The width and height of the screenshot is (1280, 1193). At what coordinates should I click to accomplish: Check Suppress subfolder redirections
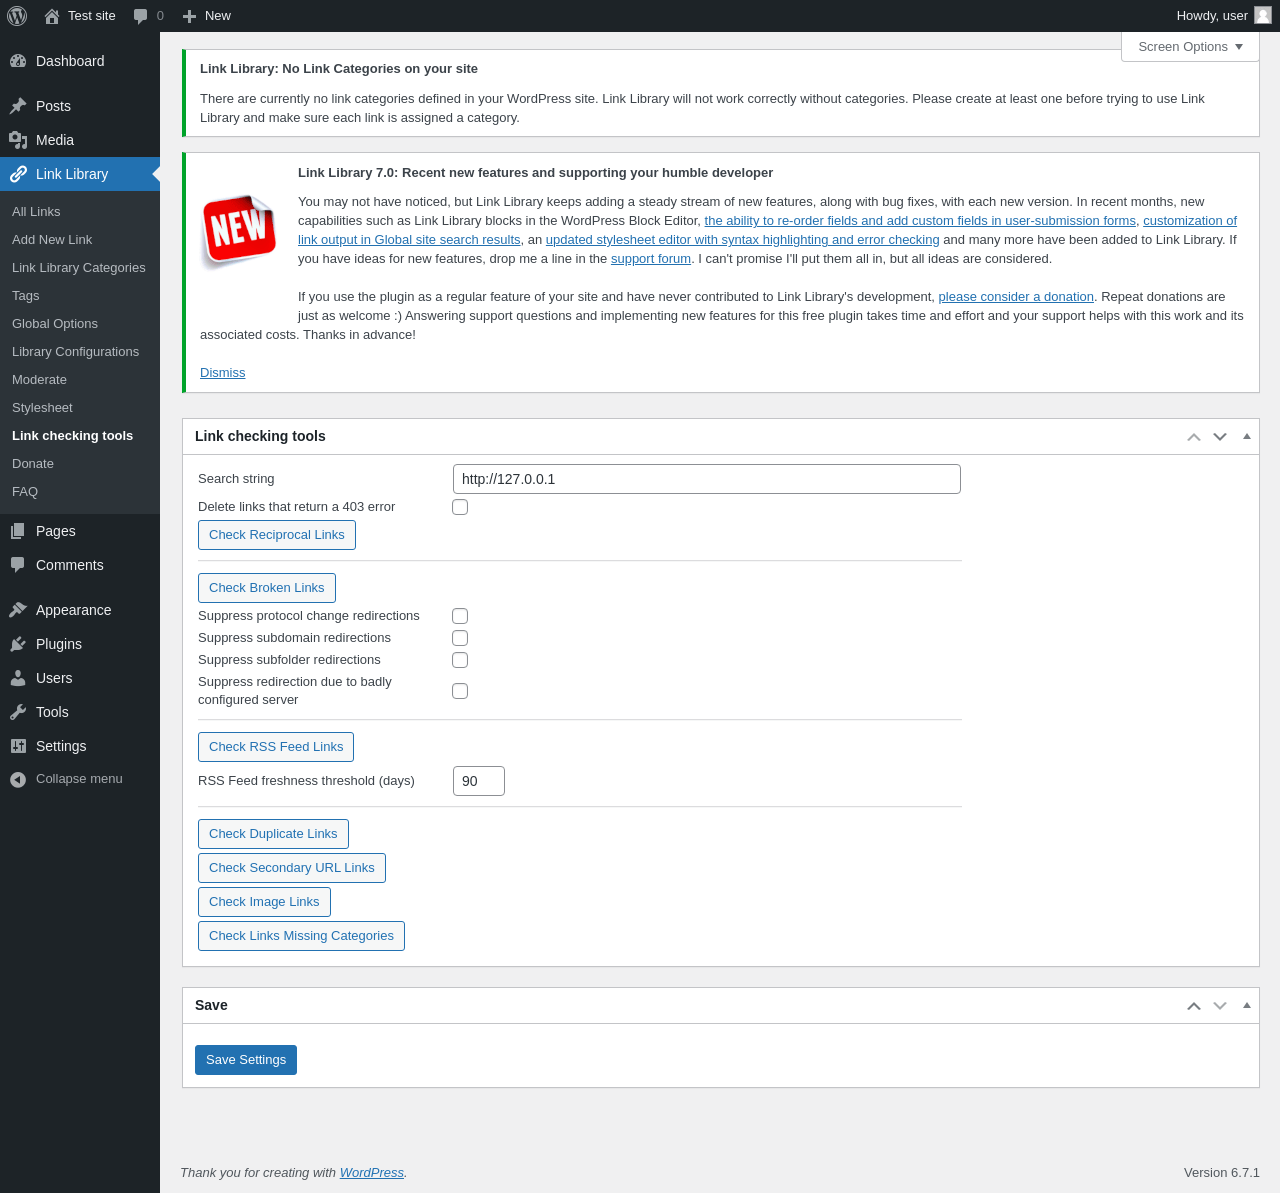pos(460,660)
